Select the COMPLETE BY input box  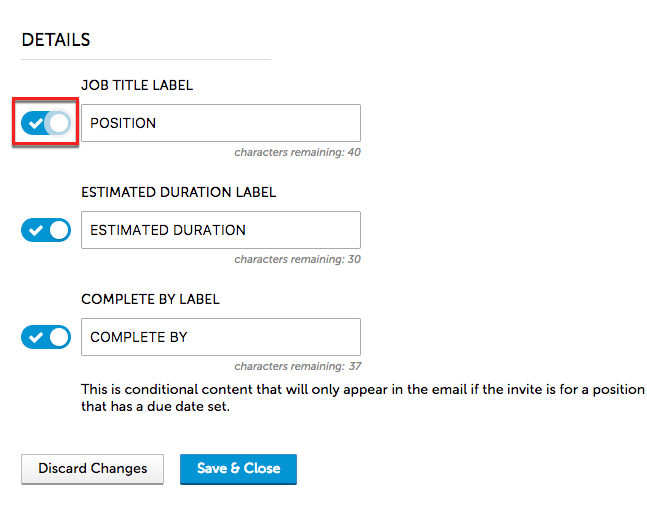[x=220, y=337]
